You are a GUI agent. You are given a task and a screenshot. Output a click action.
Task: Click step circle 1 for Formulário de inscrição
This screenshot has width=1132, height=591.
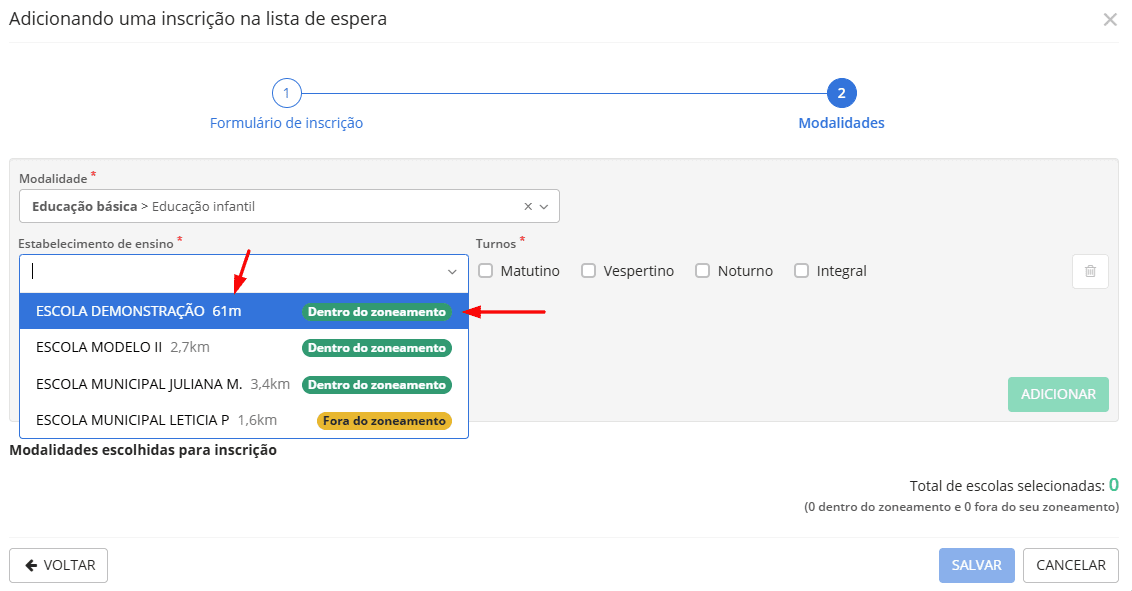pyautogui.click(x=287, y=92)
